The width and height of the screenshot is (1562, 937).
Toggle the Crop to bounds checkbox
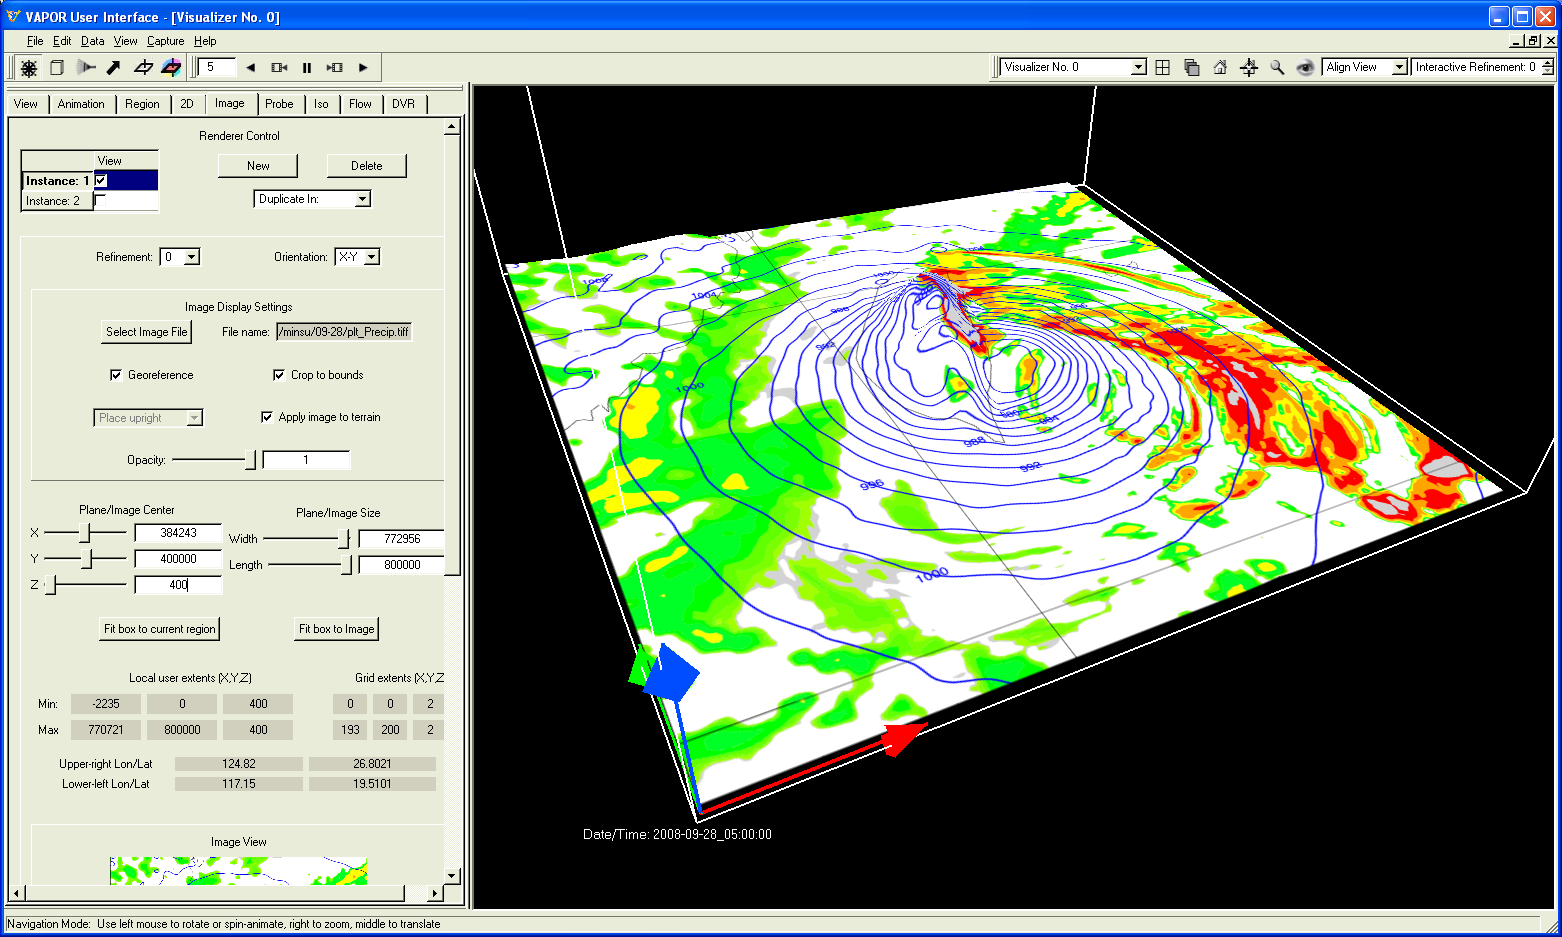click(279, 375)
